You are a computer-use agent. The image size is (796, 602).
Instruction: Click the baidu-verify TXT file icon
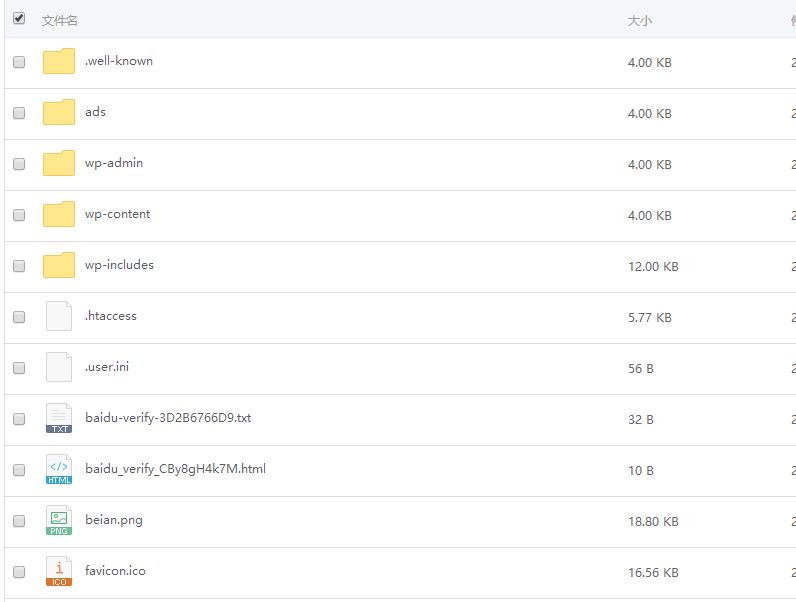[59, 419]
